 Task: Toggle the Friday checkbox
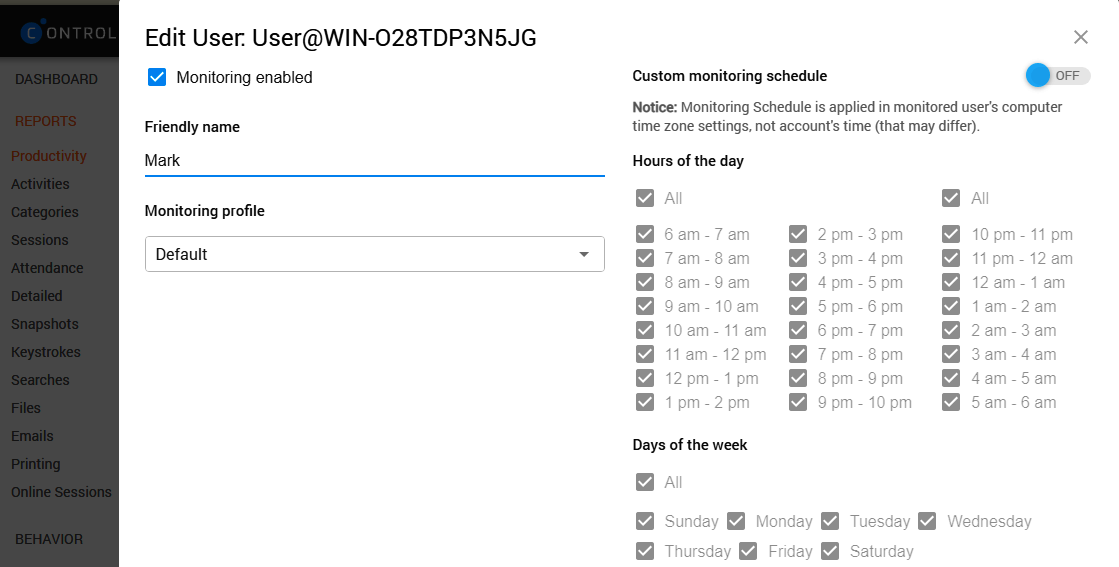[749, 551]
